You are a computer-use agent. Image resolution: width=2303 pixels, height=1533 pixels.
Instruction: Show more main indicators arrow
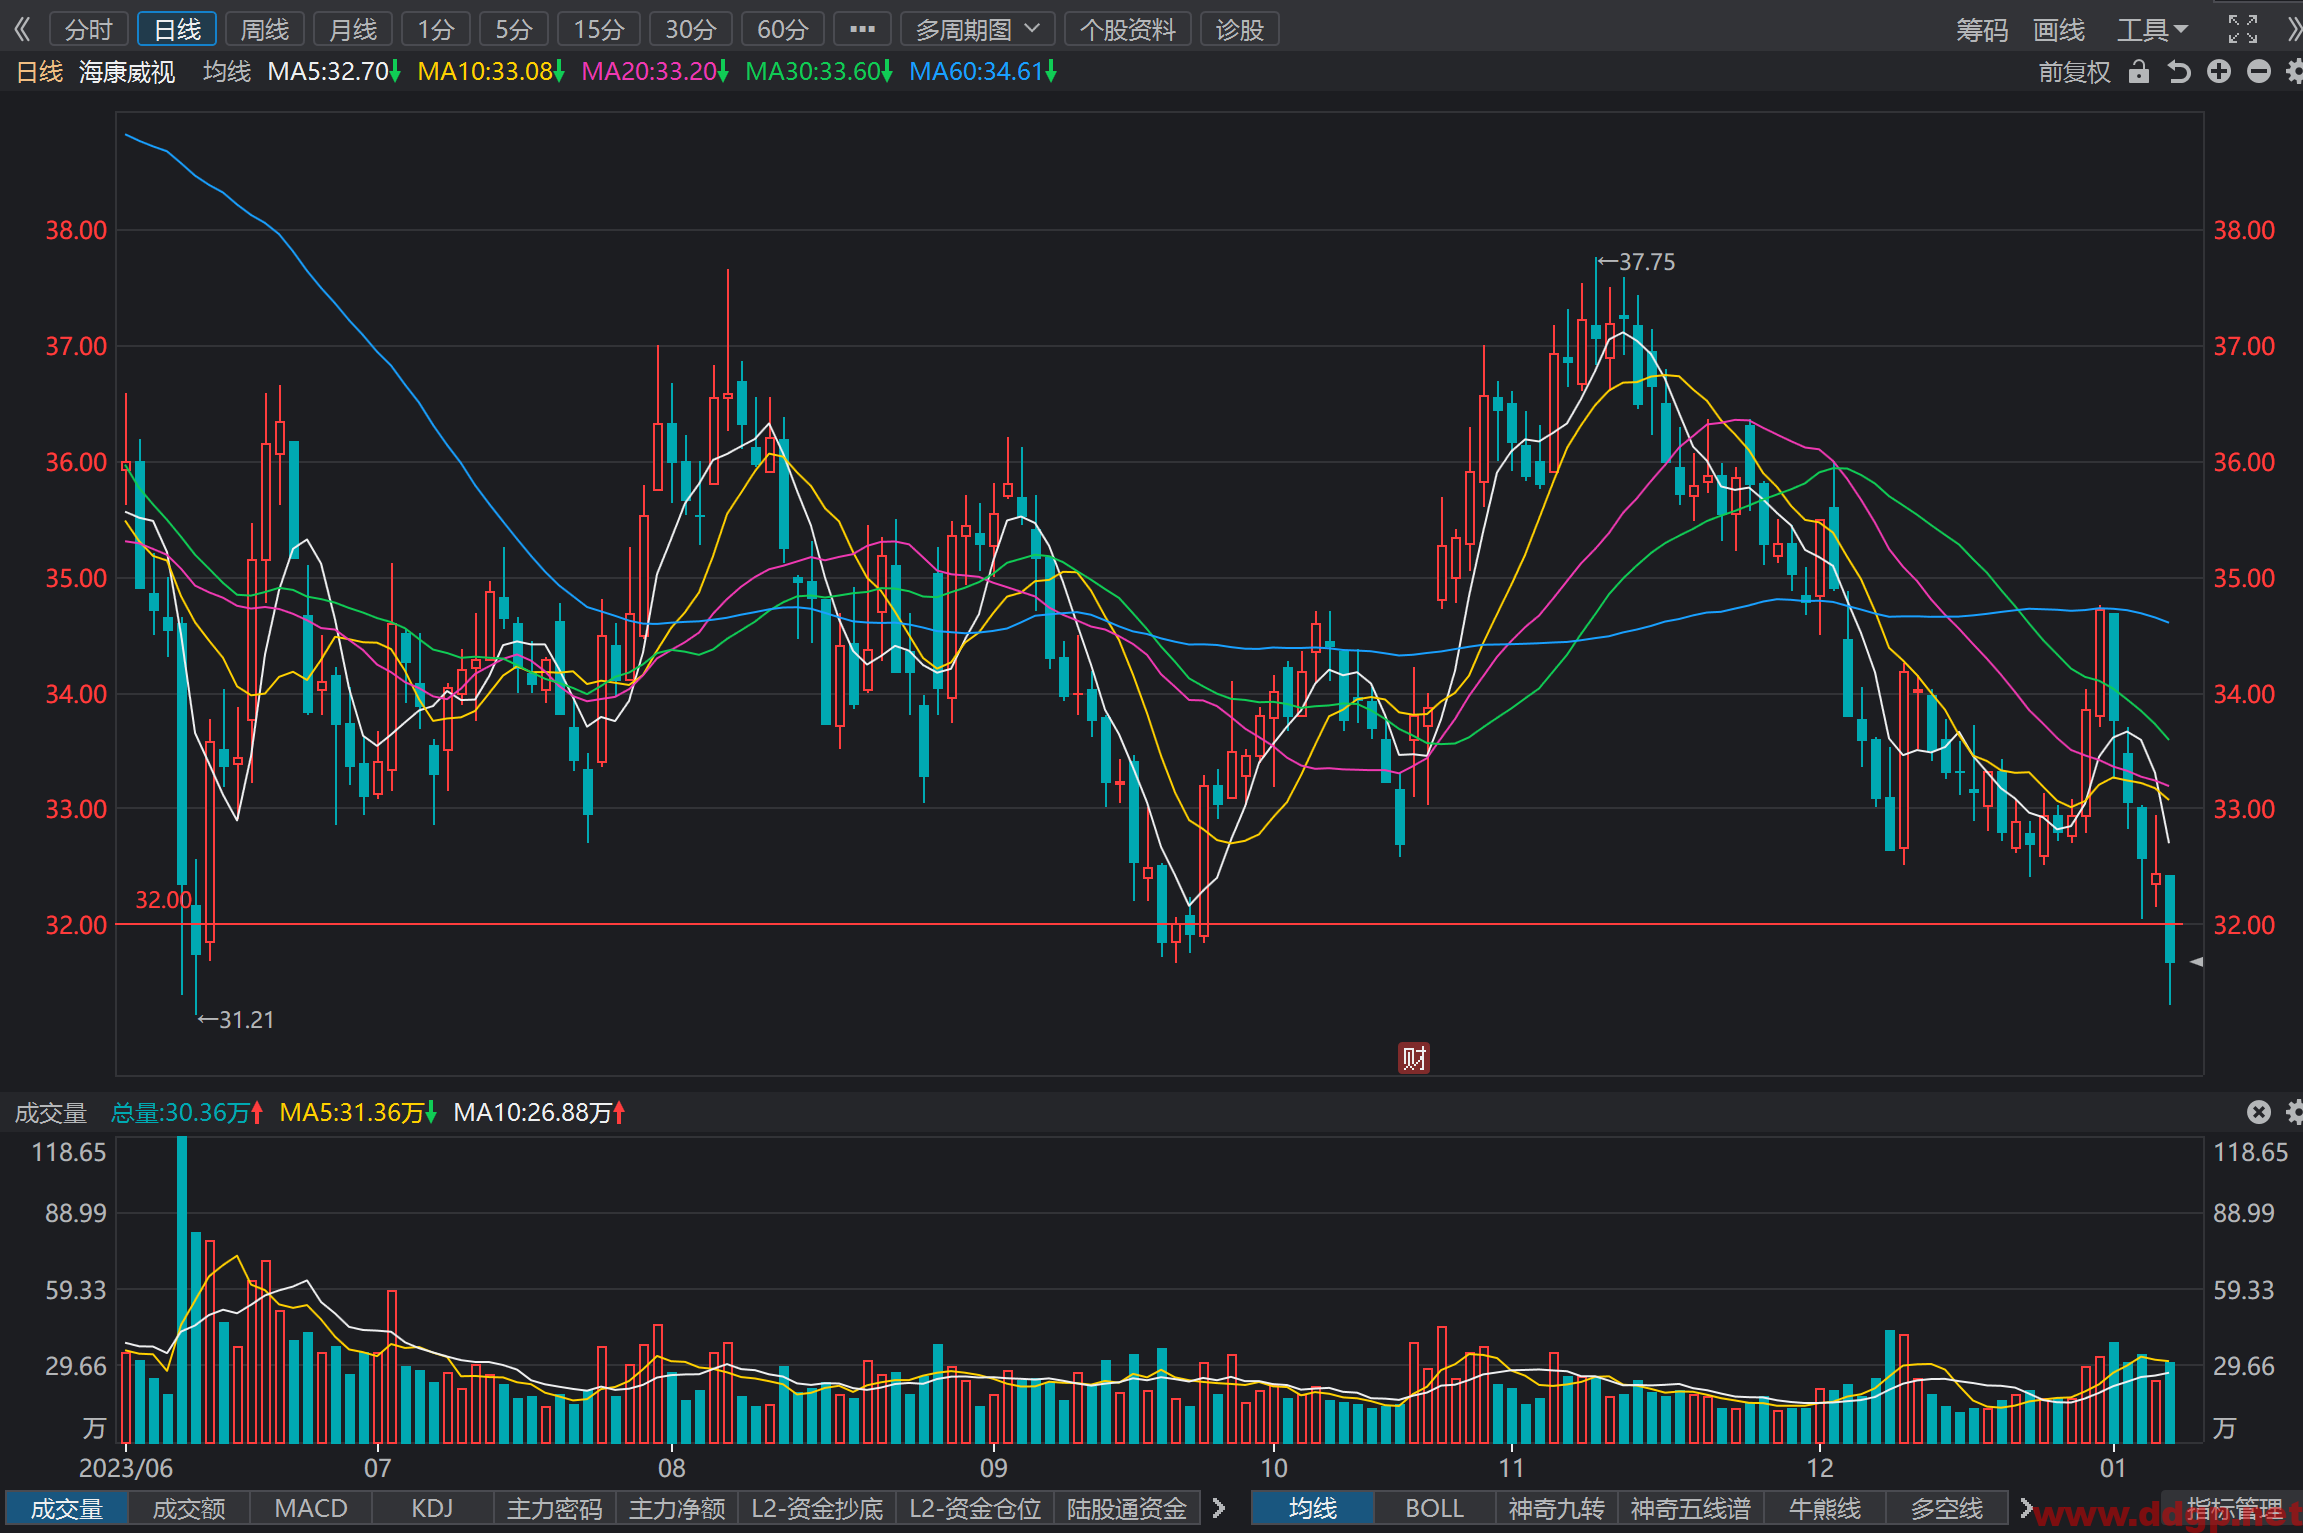pos(2026,1507)
